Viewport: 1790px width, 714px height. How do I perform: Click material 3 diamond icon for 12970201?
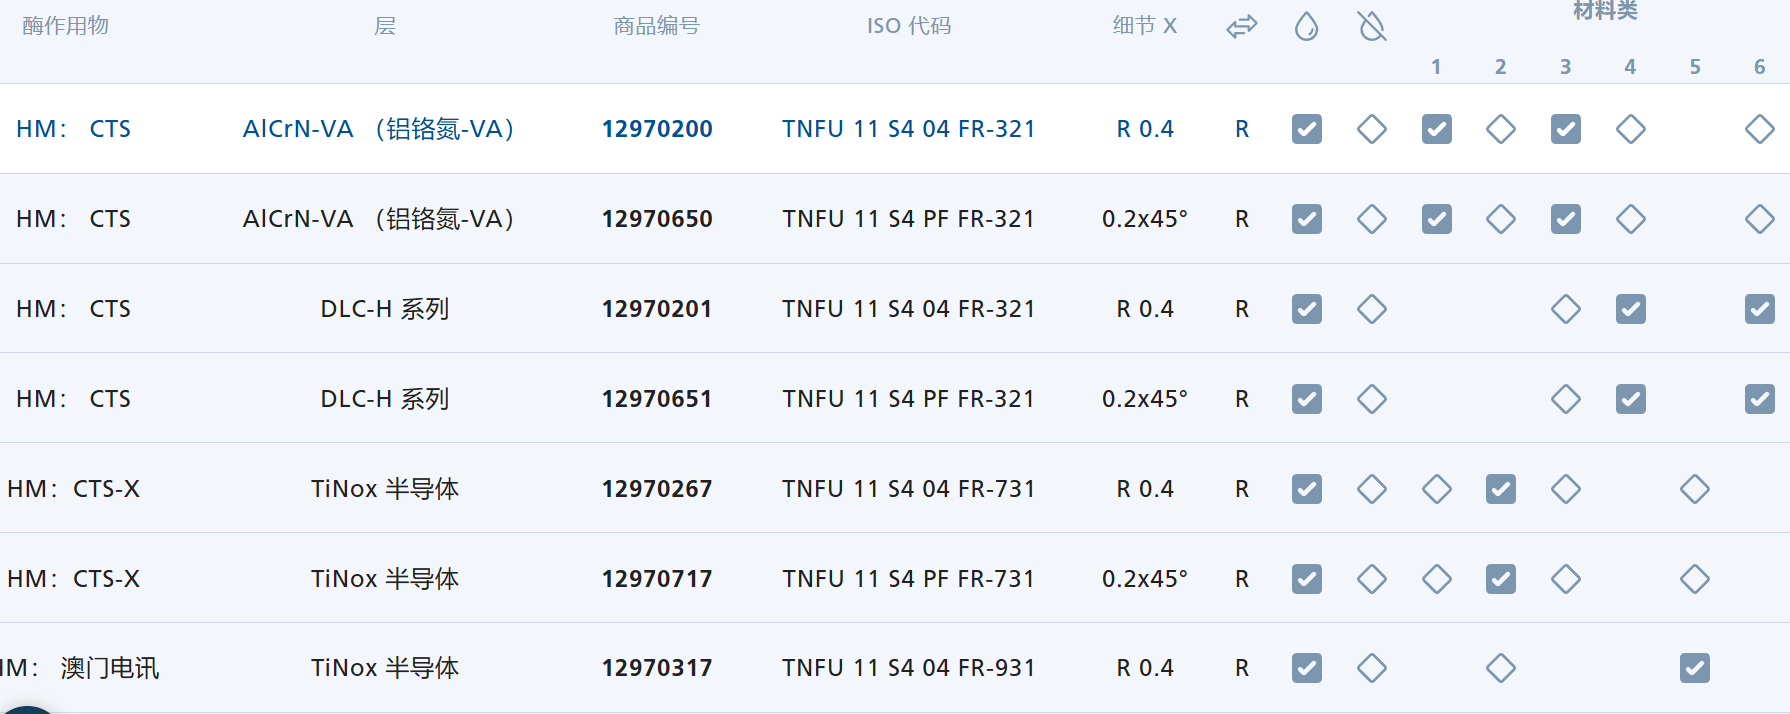[1565, 309]
